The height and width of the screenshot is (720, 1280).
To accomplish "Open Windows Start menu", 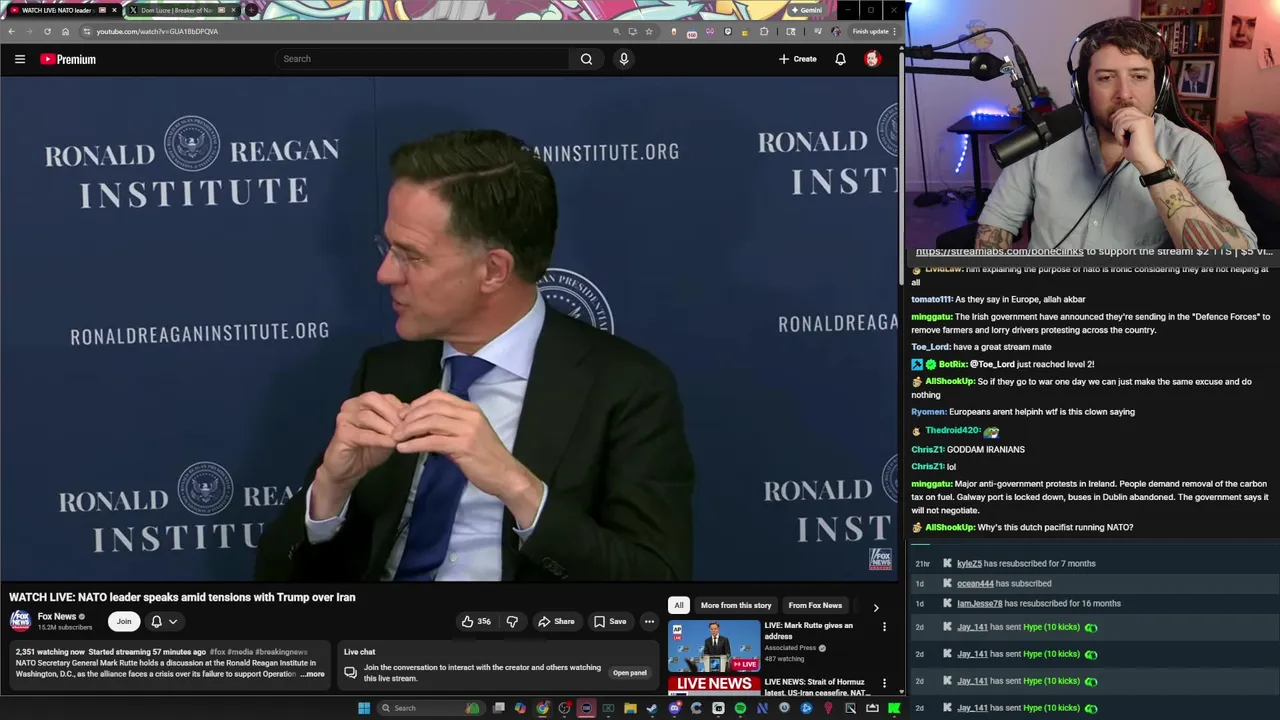I will (364, 708).
